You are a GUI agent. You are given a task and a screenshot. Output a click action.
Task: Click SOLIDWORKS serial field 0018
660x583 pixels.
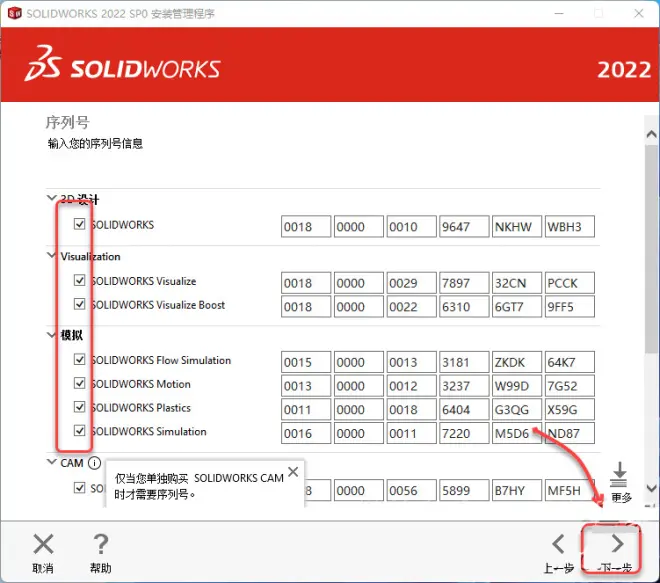tap(306, 227)
